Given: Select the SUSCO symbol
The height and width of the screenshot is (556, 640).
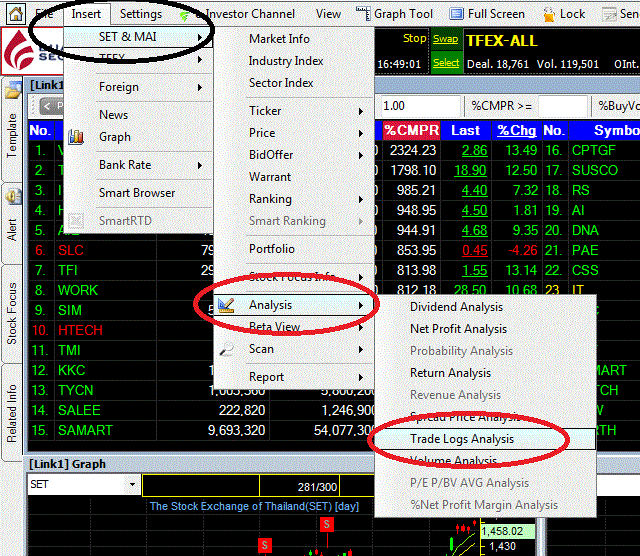Looking at the screenshot, I should 595,171.
